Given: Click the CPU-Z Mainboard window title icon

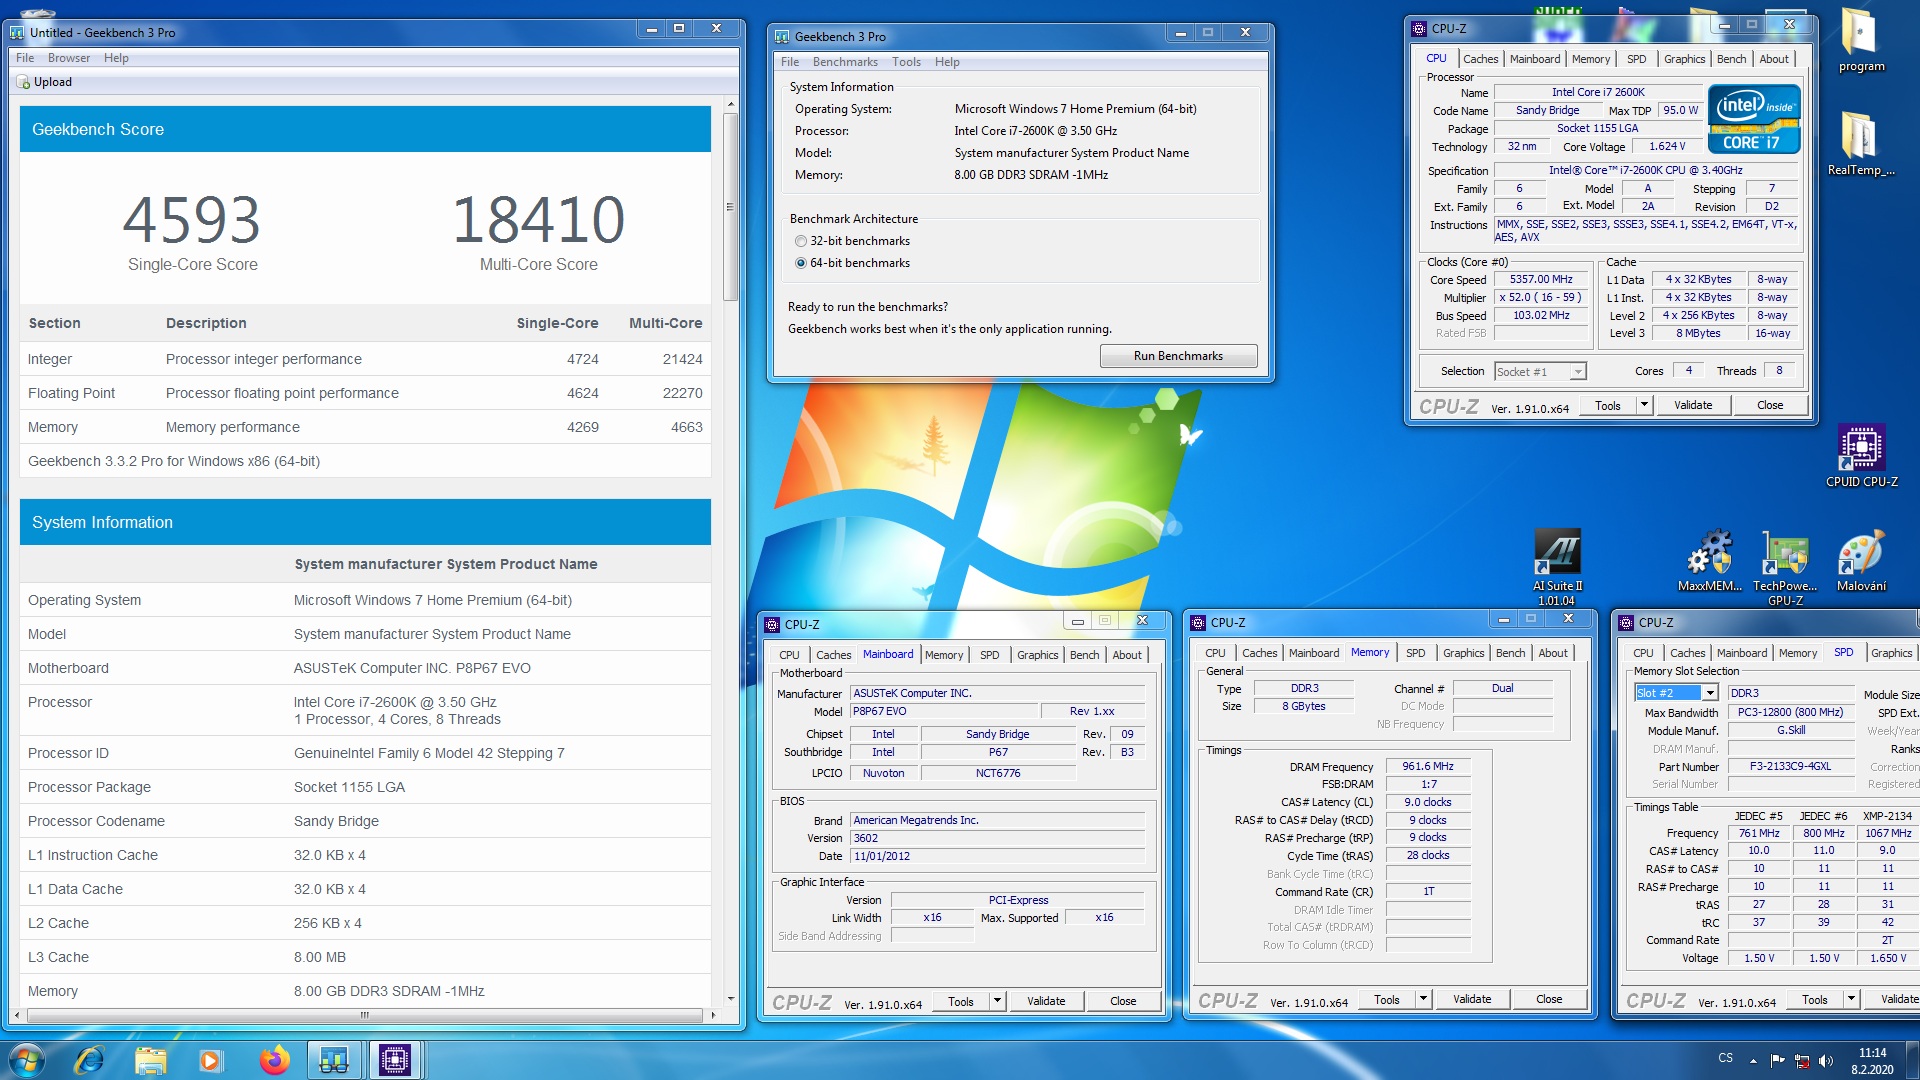Looking at the screenshot, I should [772, 624].
